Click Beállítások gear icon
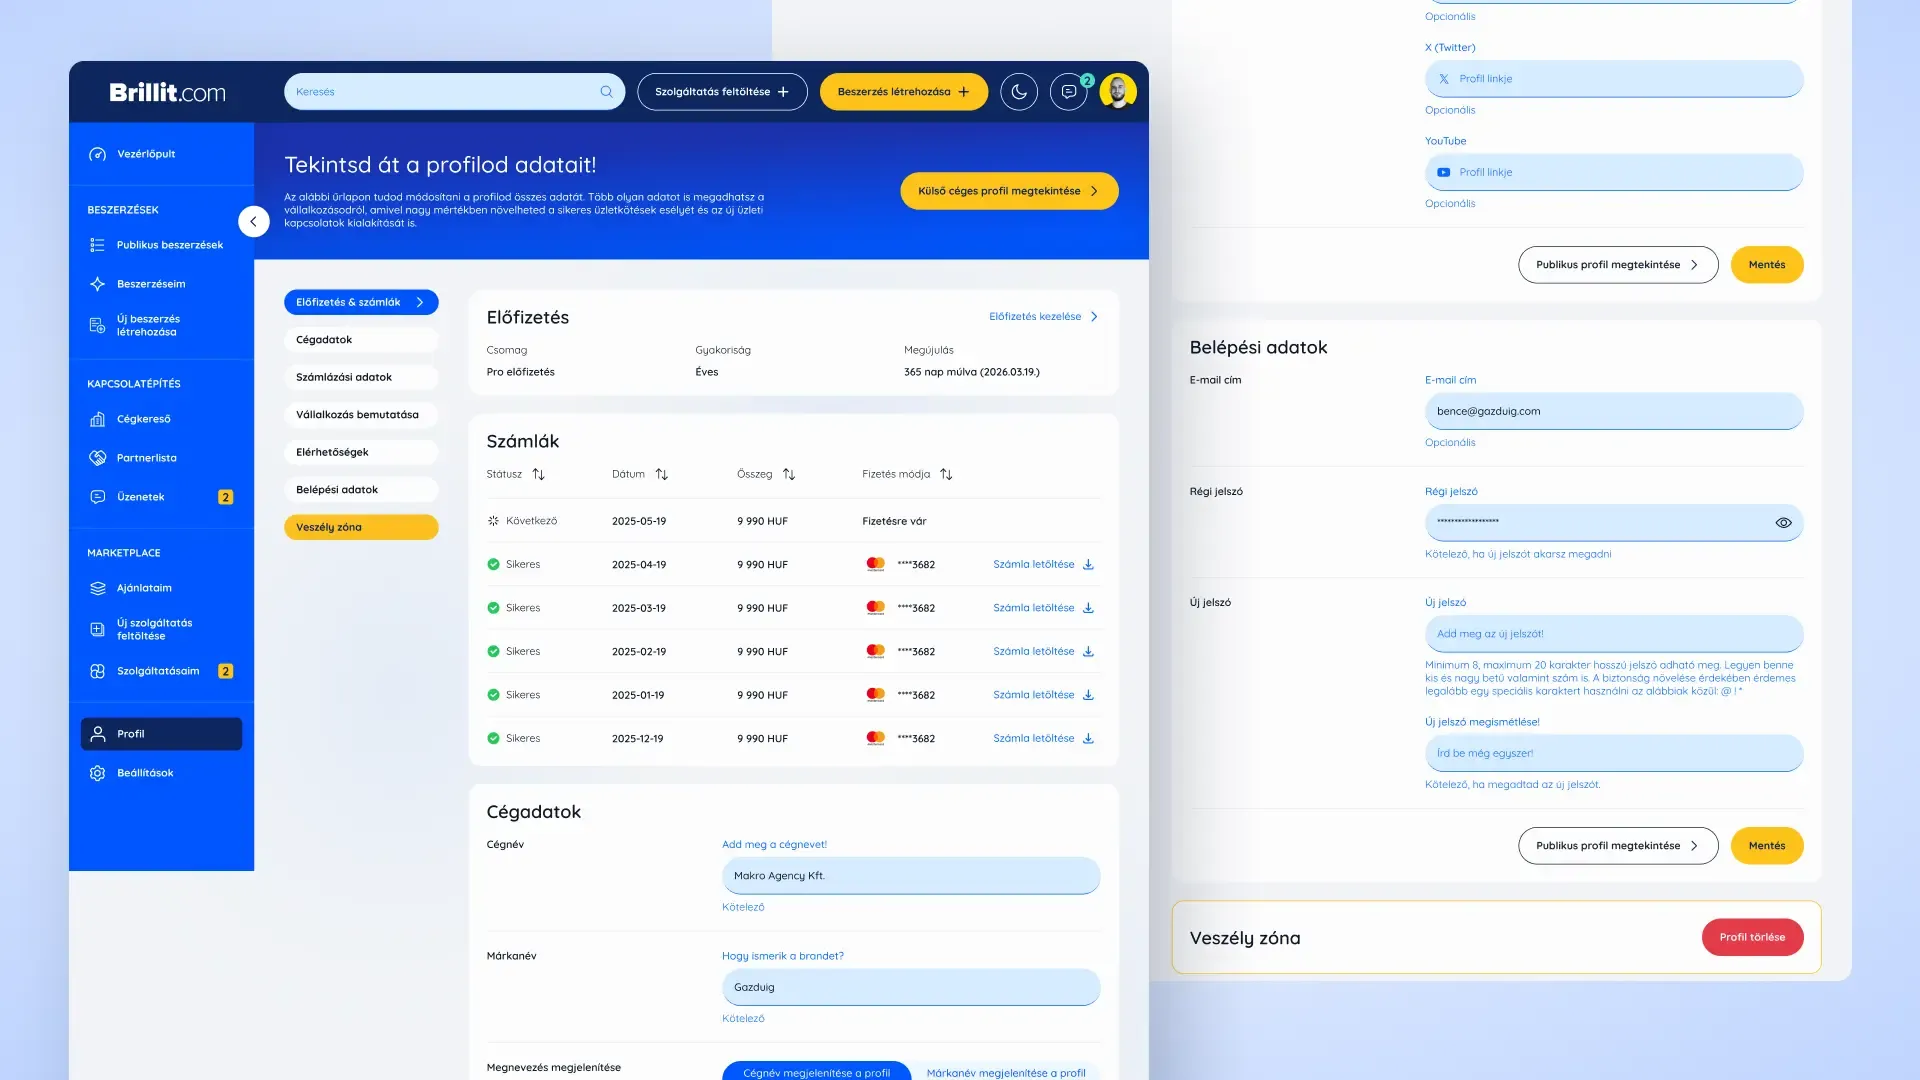 97,773
